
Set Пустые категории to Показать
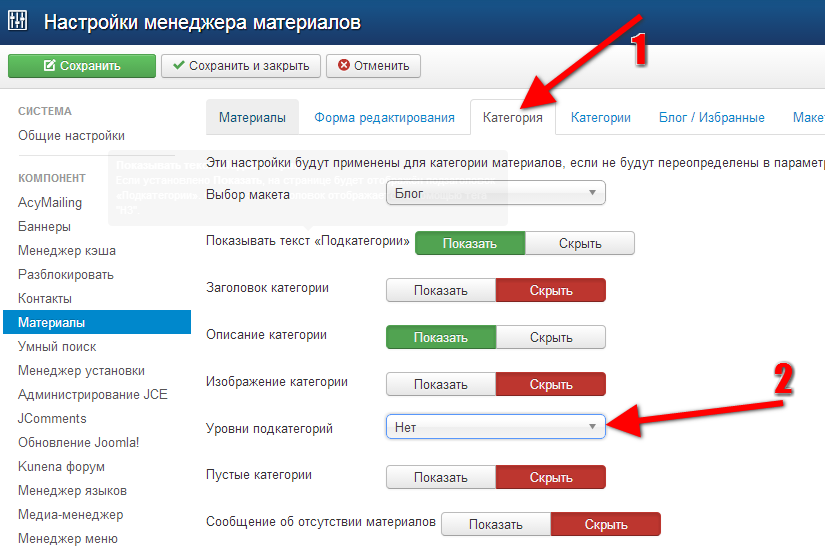(441, 477)
